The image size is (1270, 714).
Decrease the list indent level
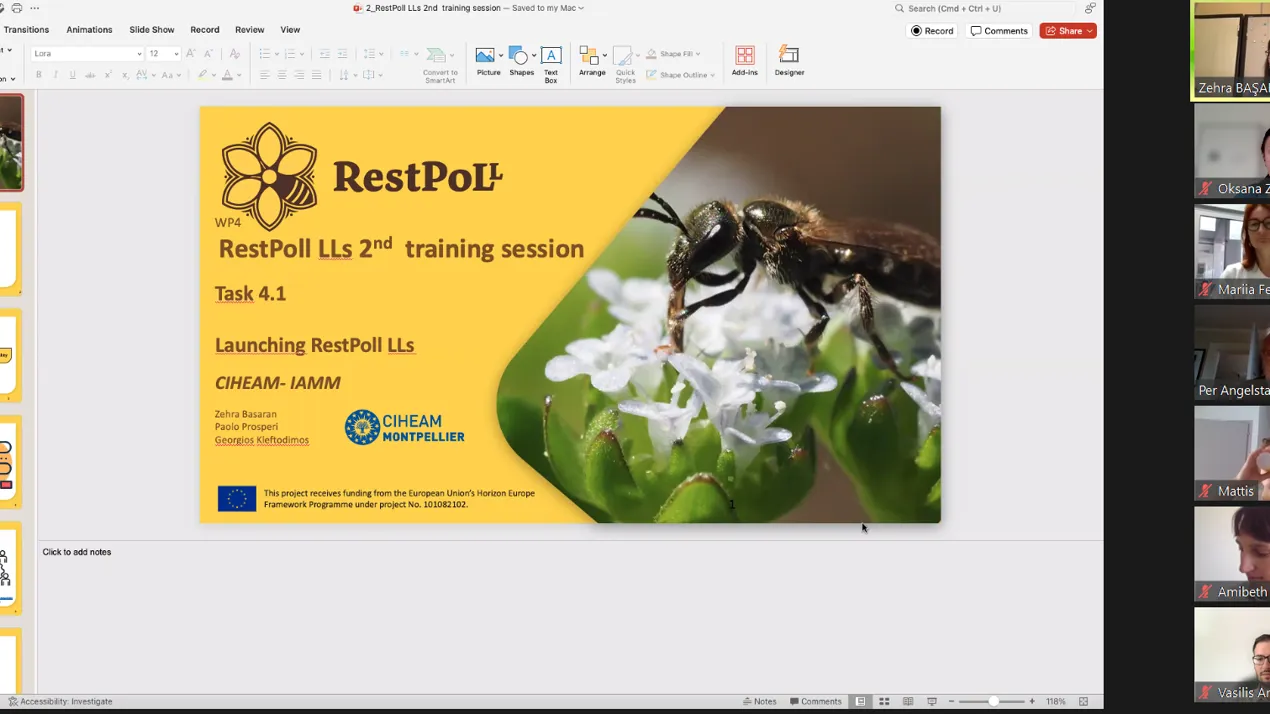324,54
